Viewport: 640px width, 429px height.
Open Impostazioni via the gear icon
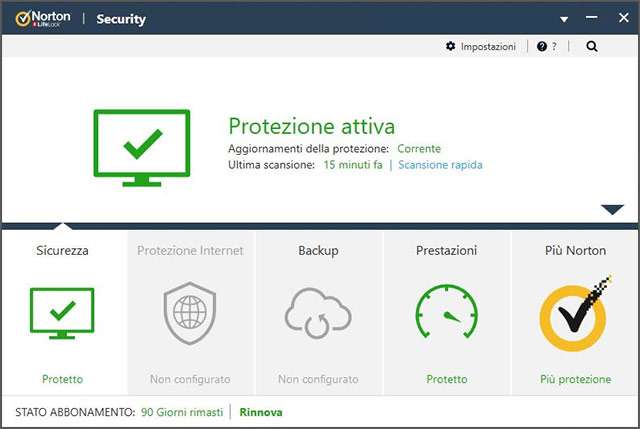click(x=451, y=46)
